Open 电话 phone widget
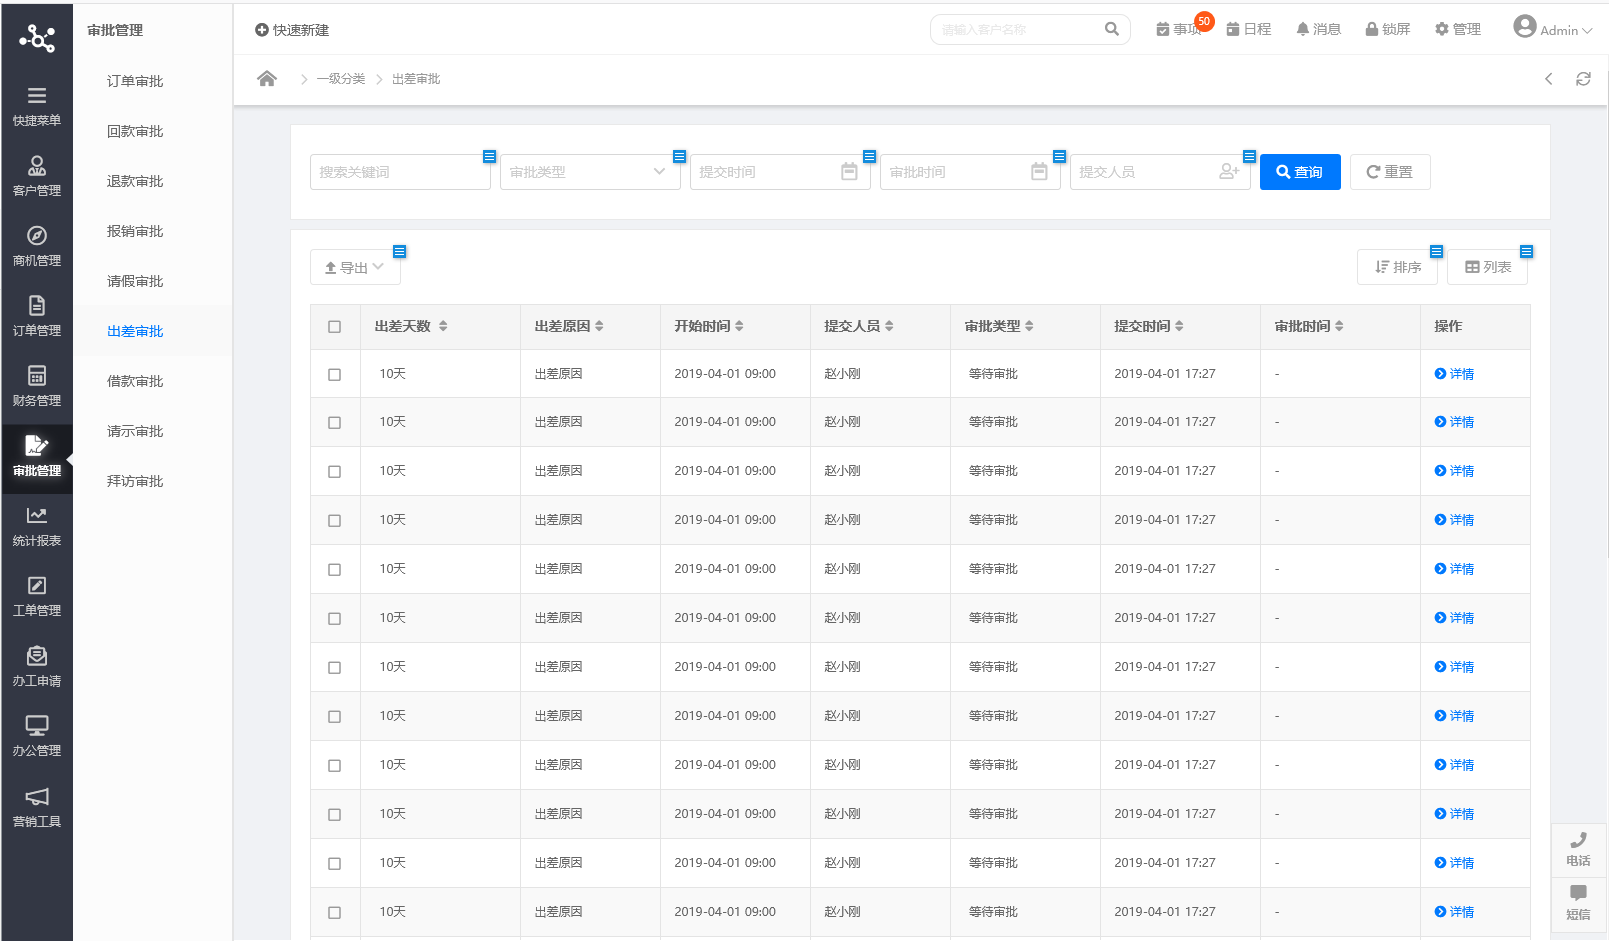 (1578, 850)
